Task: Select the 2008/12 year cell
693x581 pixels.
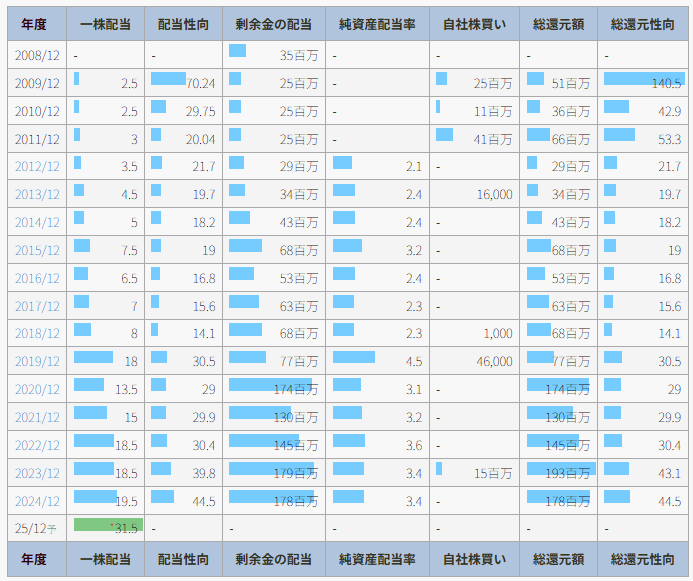Action: [x=36, y=55]
